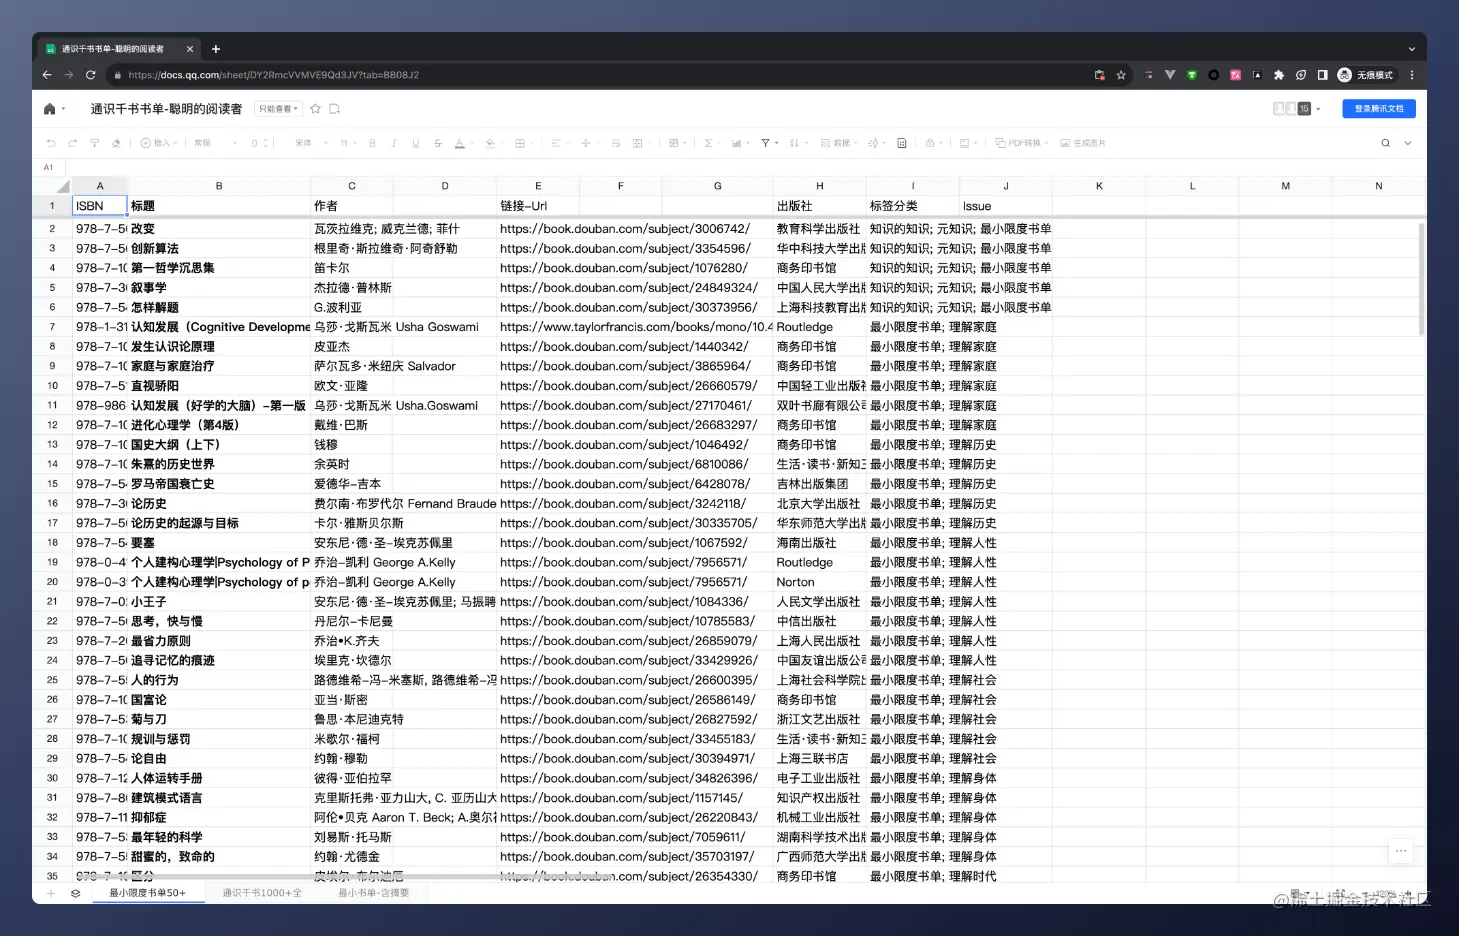The height and width of the screenshot is (936, 1459).
Task: Click the 出版社 header cell
Action: (x=819, y=206)
